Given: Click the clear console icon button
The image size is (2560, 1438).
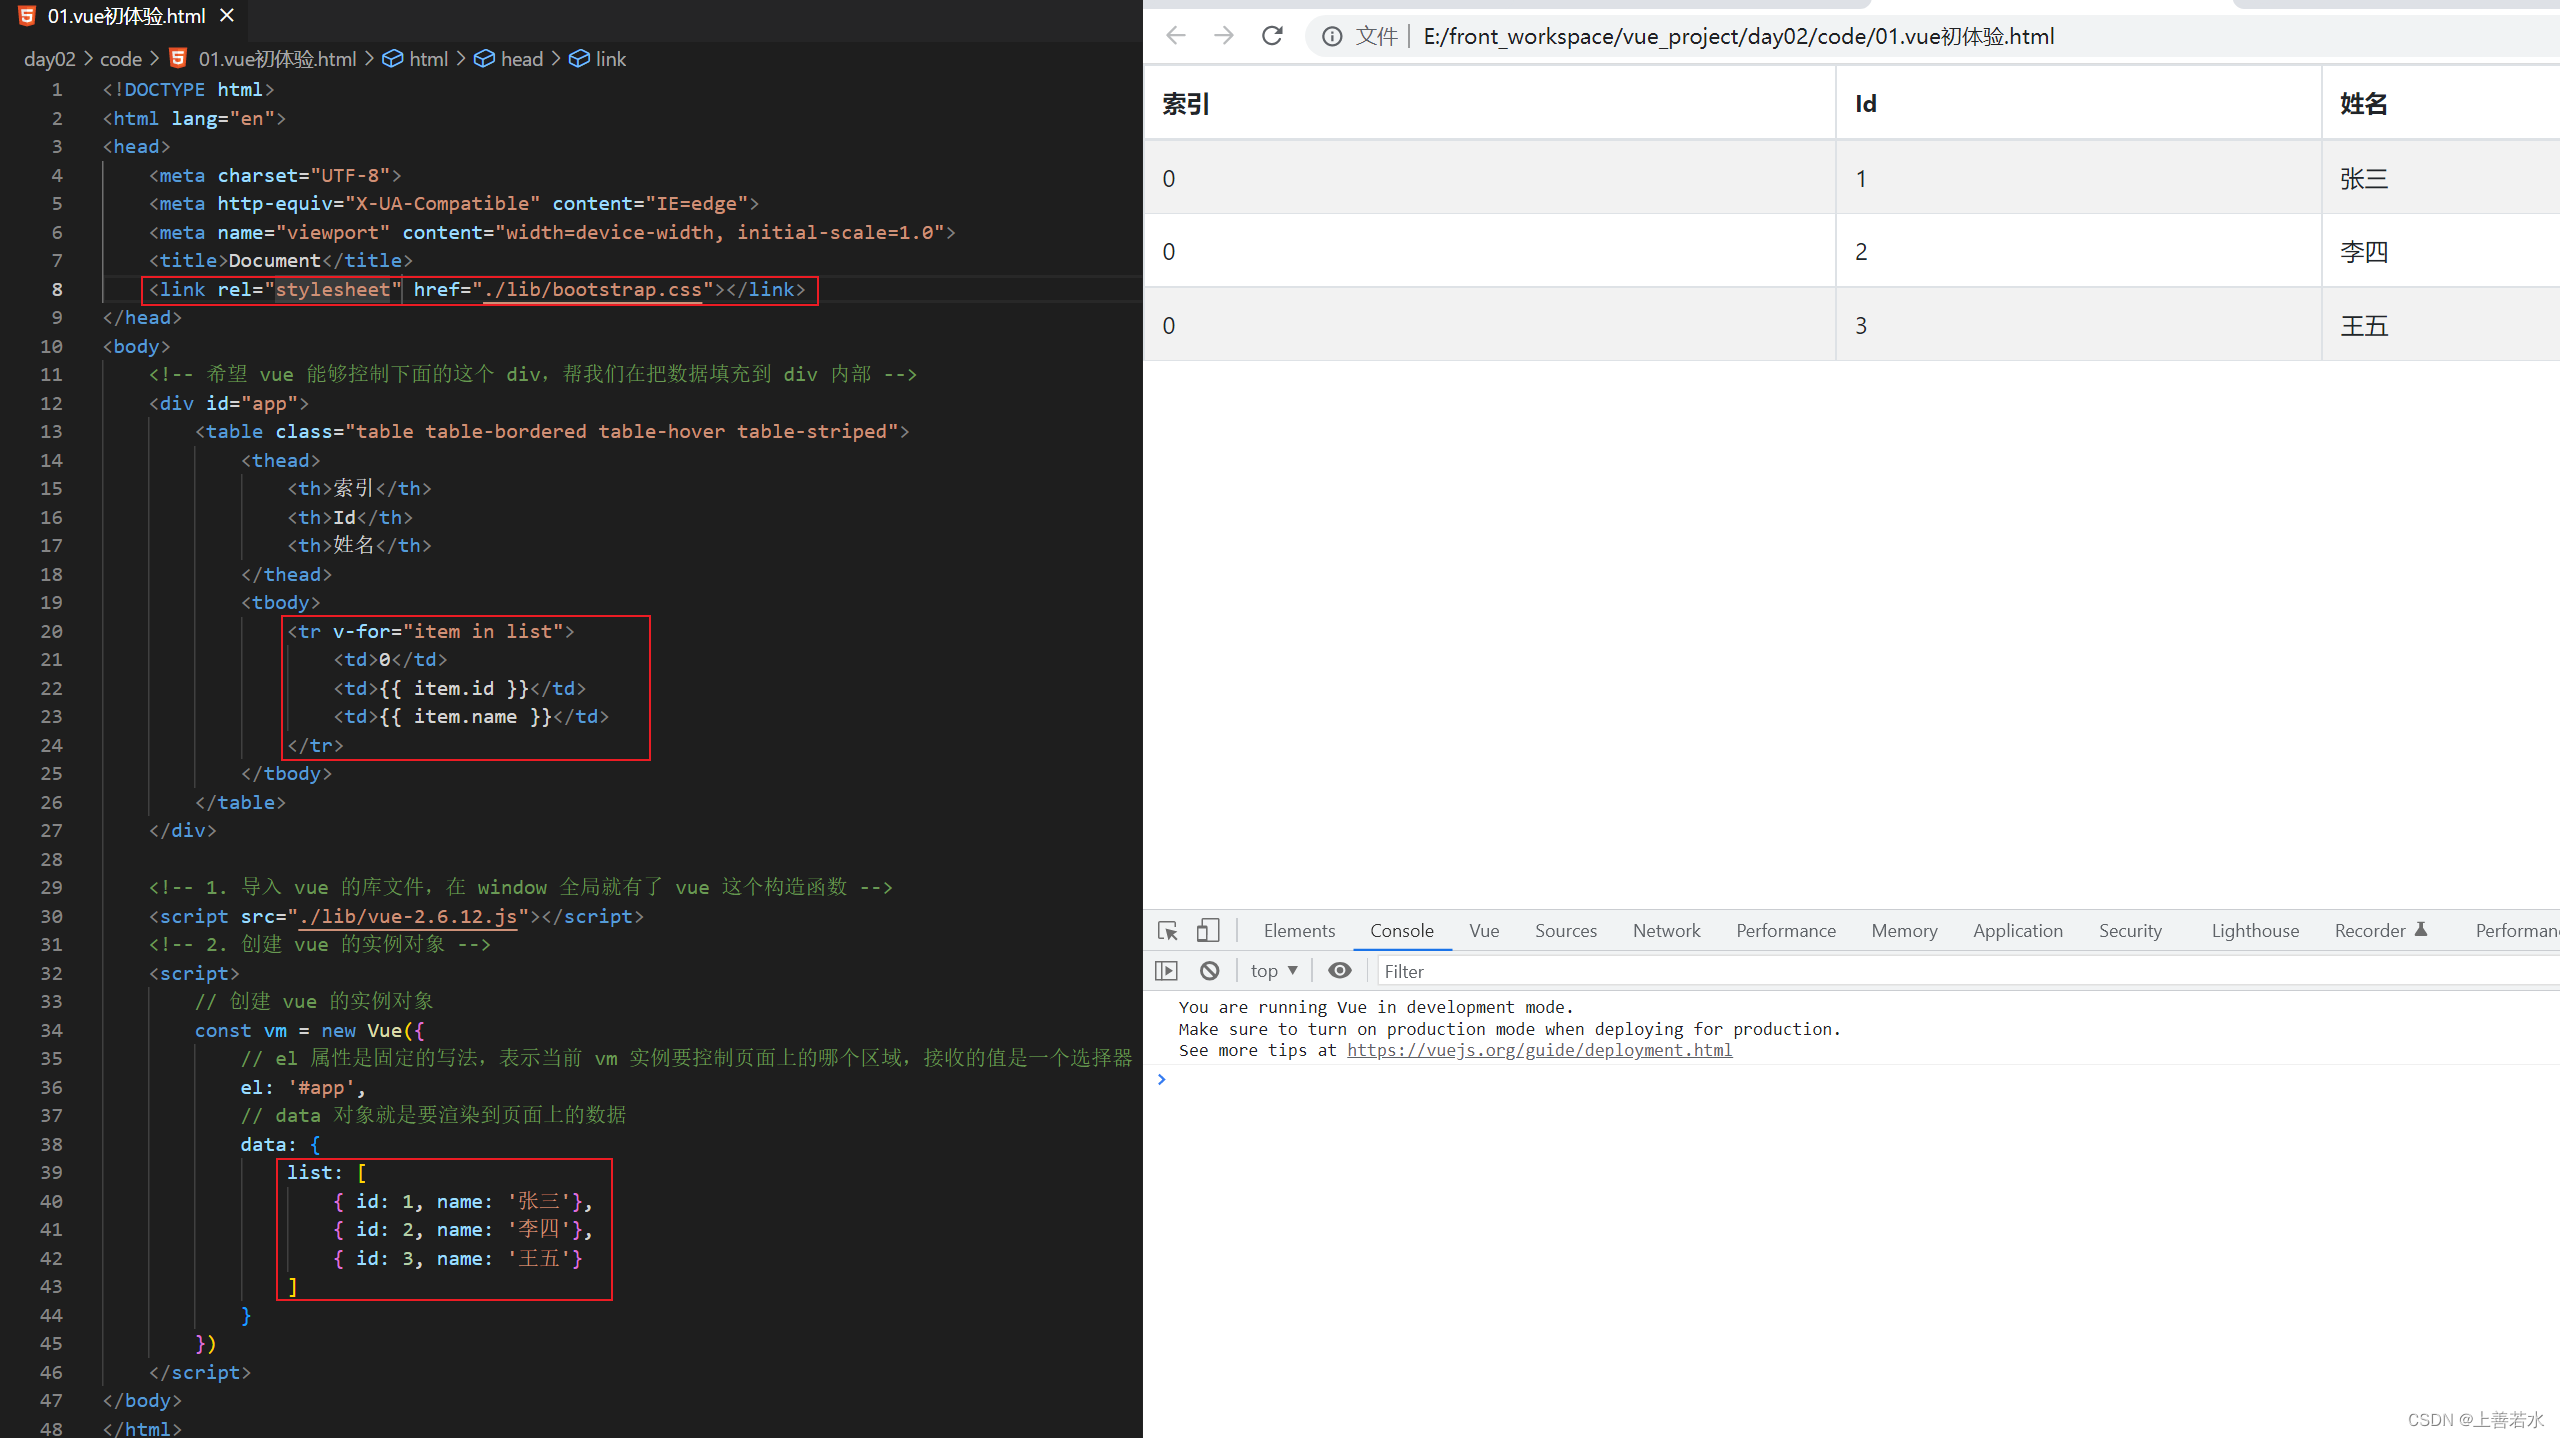Looking at the screenshot, I should [x=1211, y=970].
